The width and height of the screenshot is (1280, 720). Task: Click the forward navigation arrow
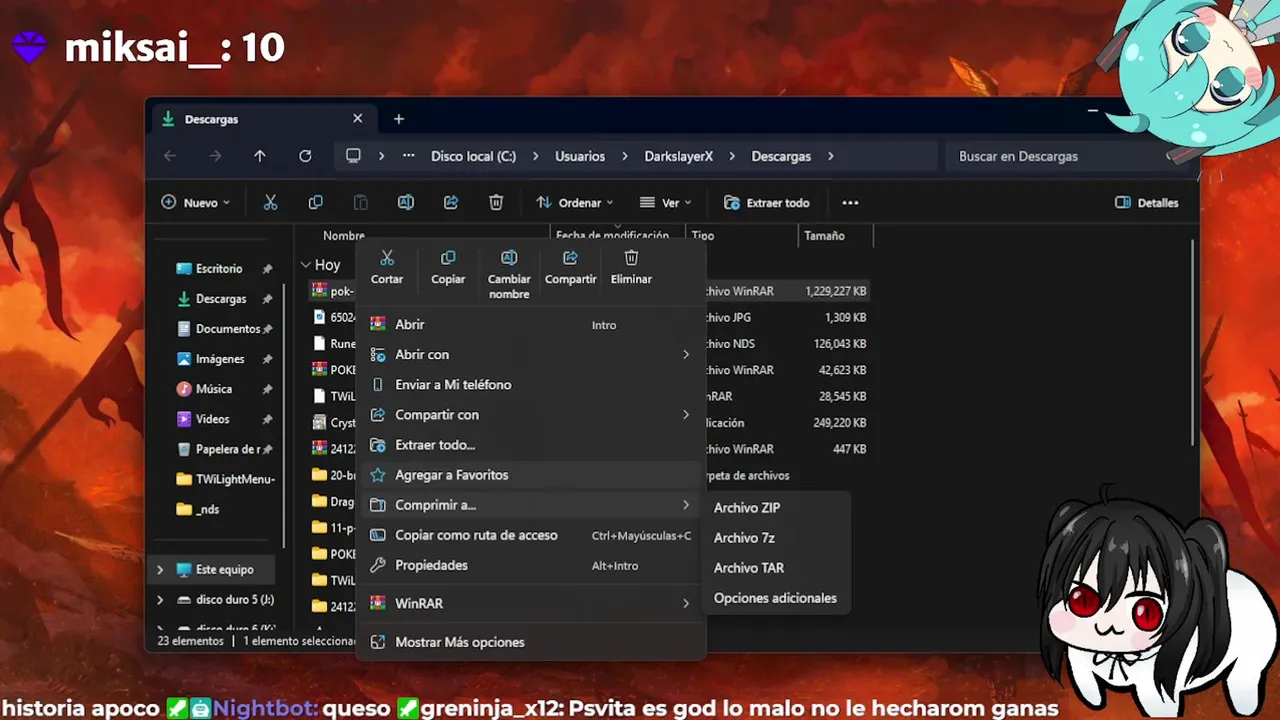[215, 156]
